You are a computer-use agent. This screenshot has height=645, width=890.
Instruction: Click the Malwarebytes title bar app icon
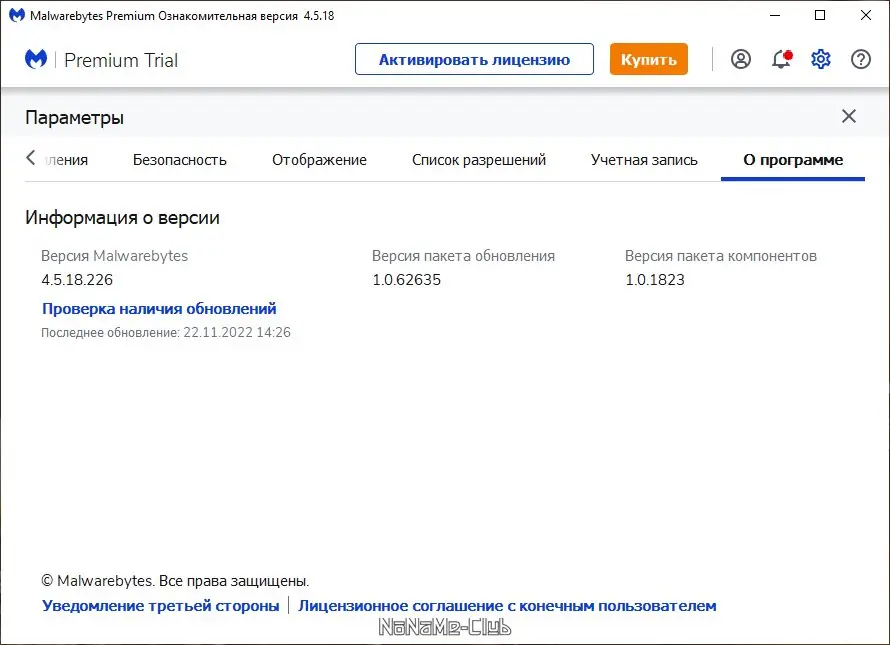tap(16, 15)
